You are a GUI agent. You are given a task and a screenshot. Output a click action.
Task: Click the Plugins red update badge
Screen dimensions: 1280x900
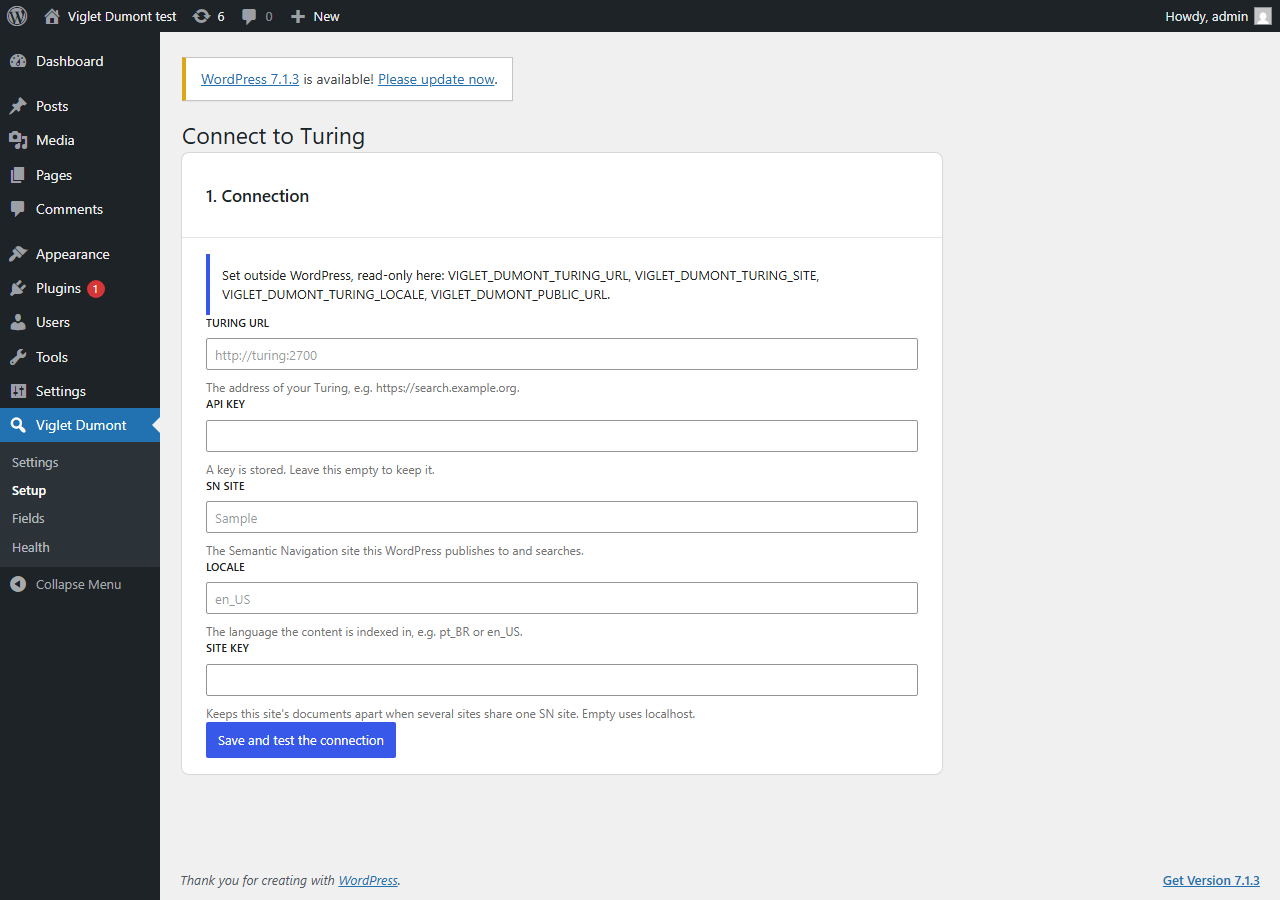96,289
